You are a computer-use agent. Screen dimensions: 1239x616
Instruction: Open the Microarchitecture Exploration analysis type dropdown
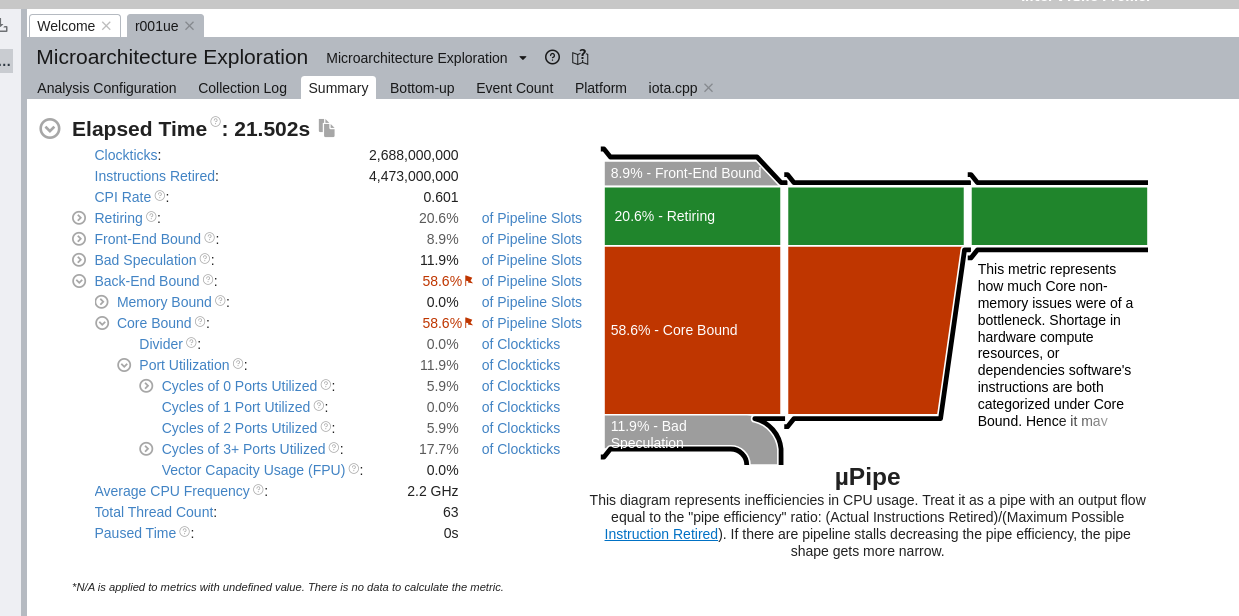tap(522, 58)
